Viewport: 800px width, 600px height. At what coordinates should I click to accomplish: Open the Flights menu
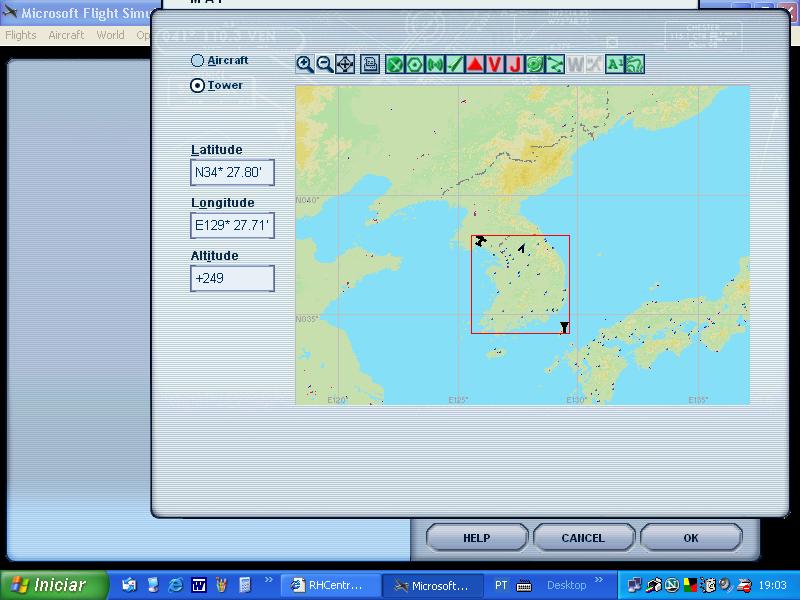tap(20, 35)
